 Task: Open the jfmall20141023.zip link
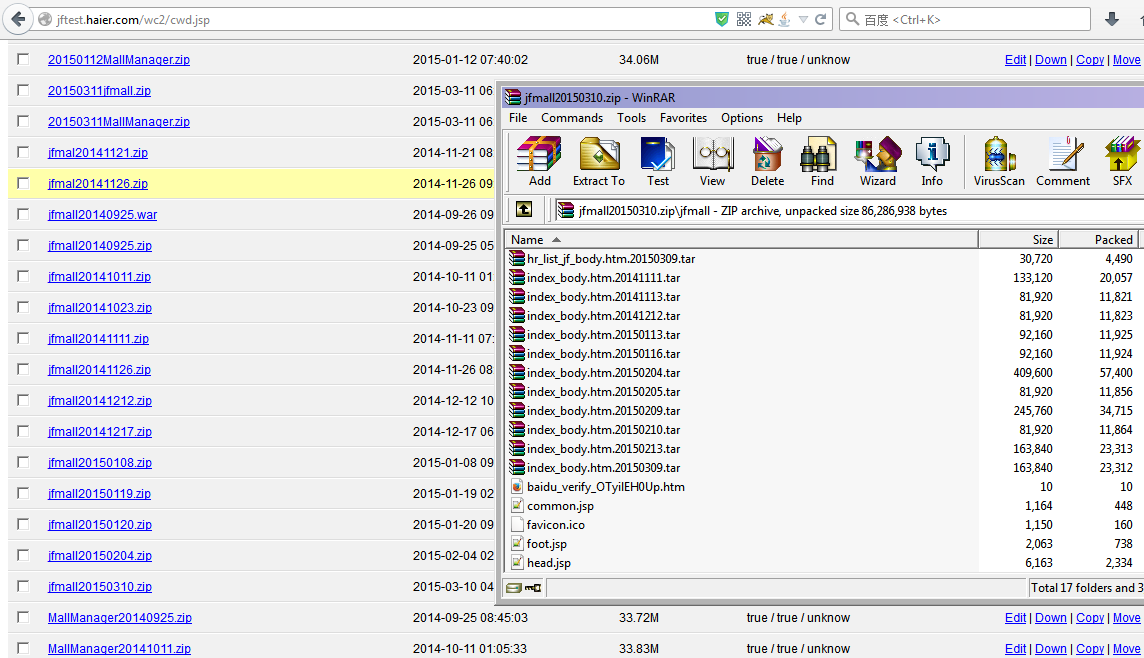[x=100, y=308]
